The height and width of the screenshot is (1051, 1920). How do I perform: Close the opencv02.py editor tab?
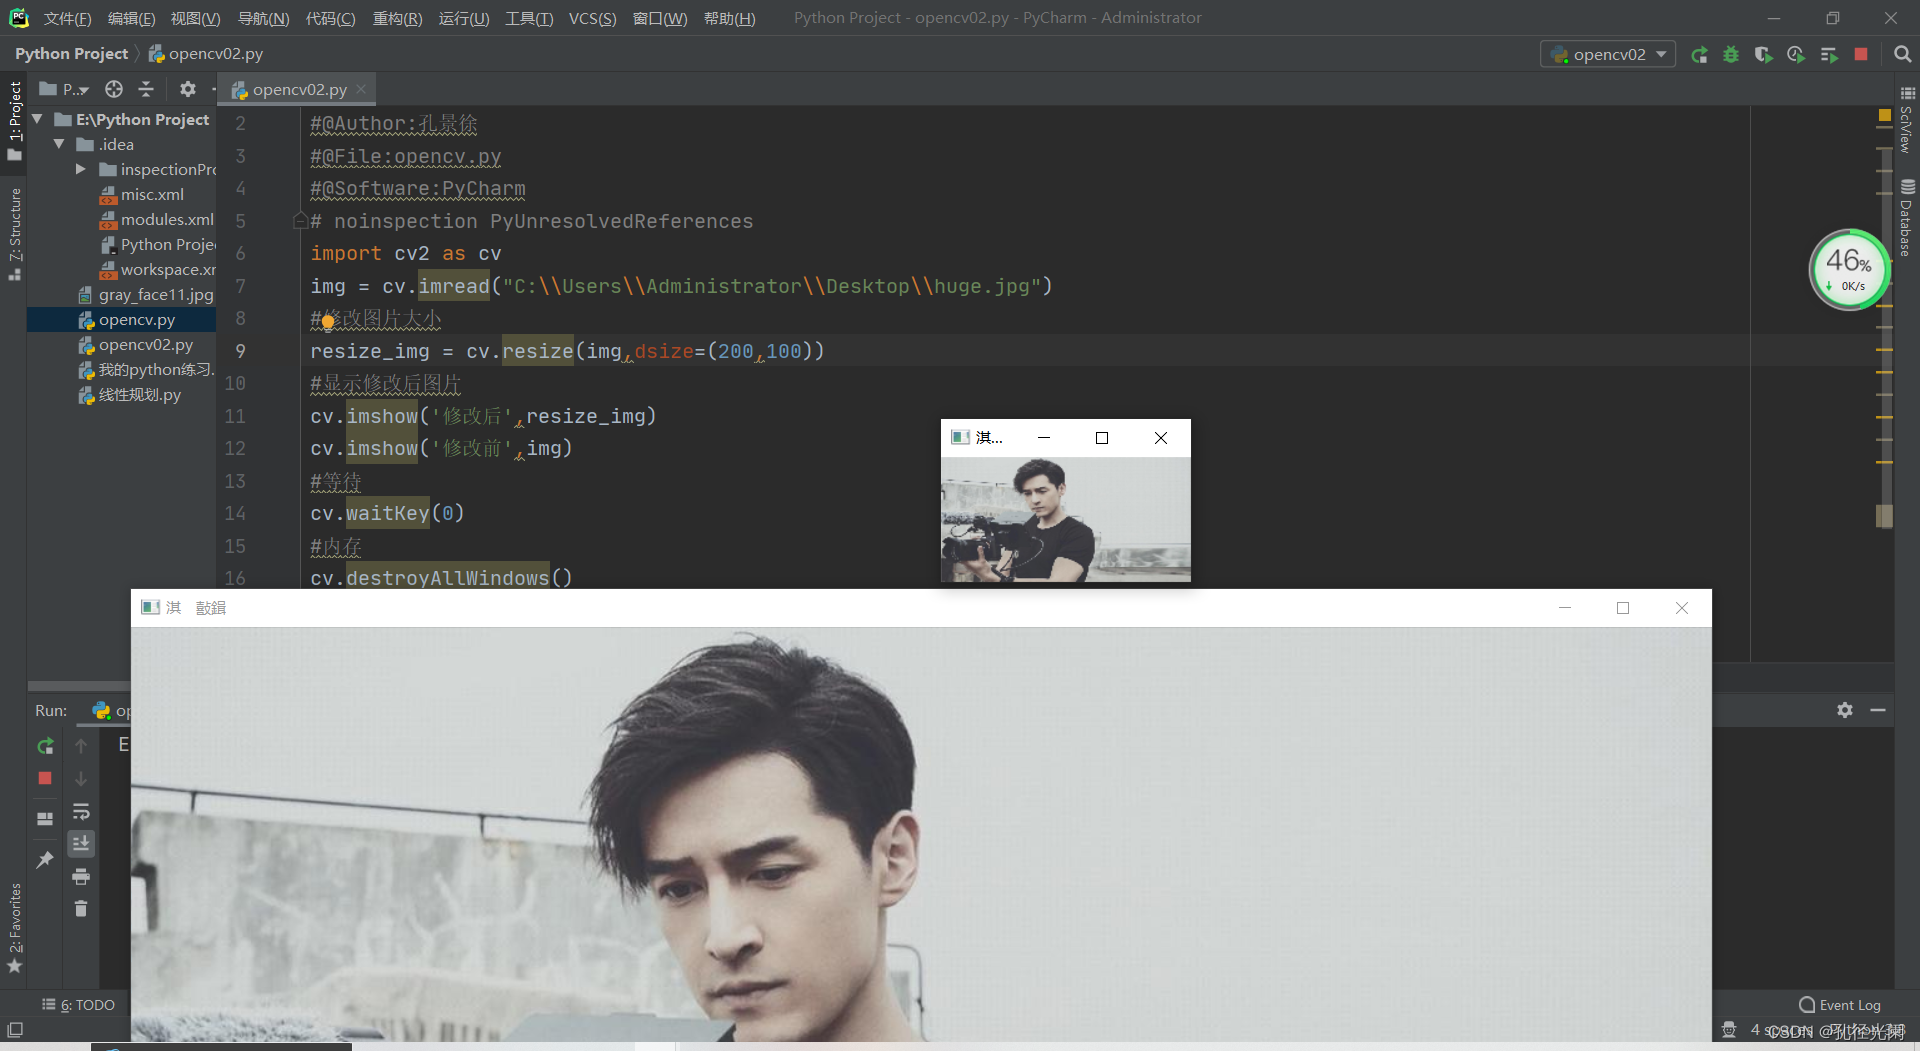(361, 89)
